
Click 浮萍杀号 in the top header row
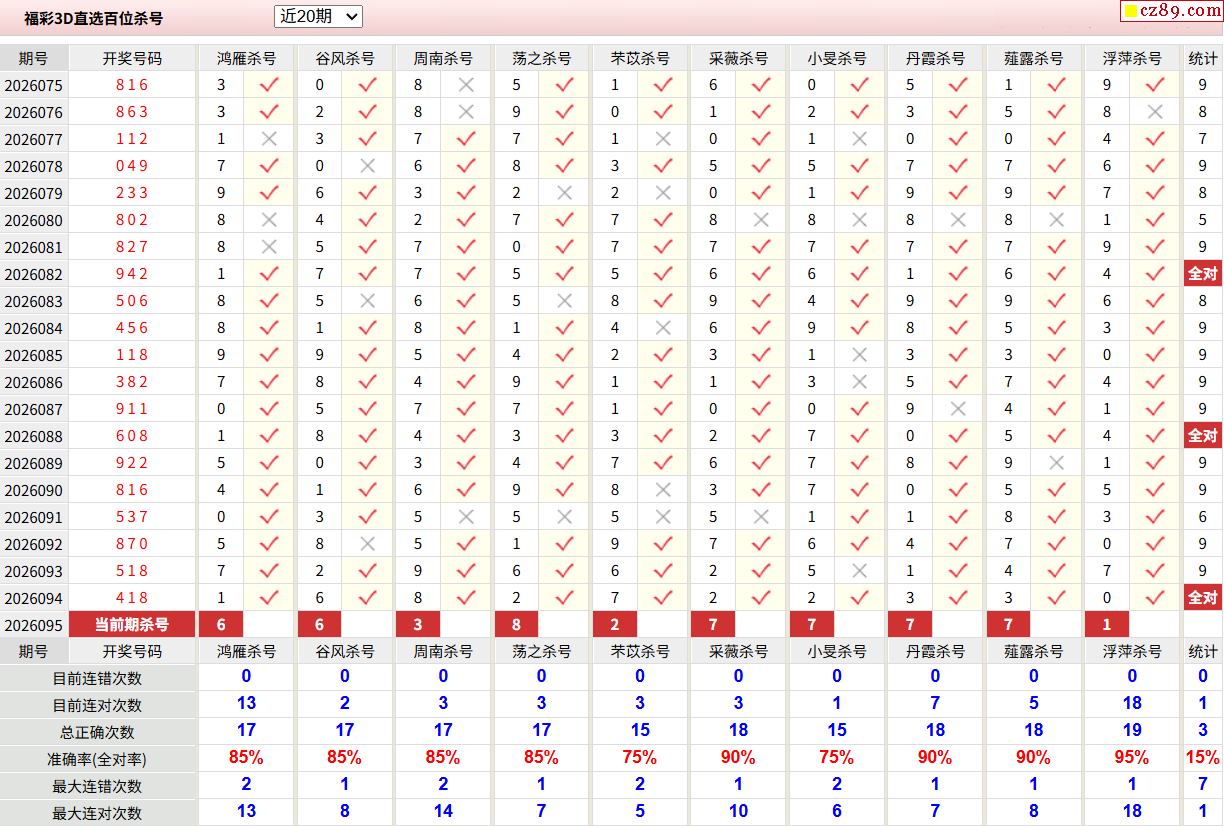click(1132, 58)
